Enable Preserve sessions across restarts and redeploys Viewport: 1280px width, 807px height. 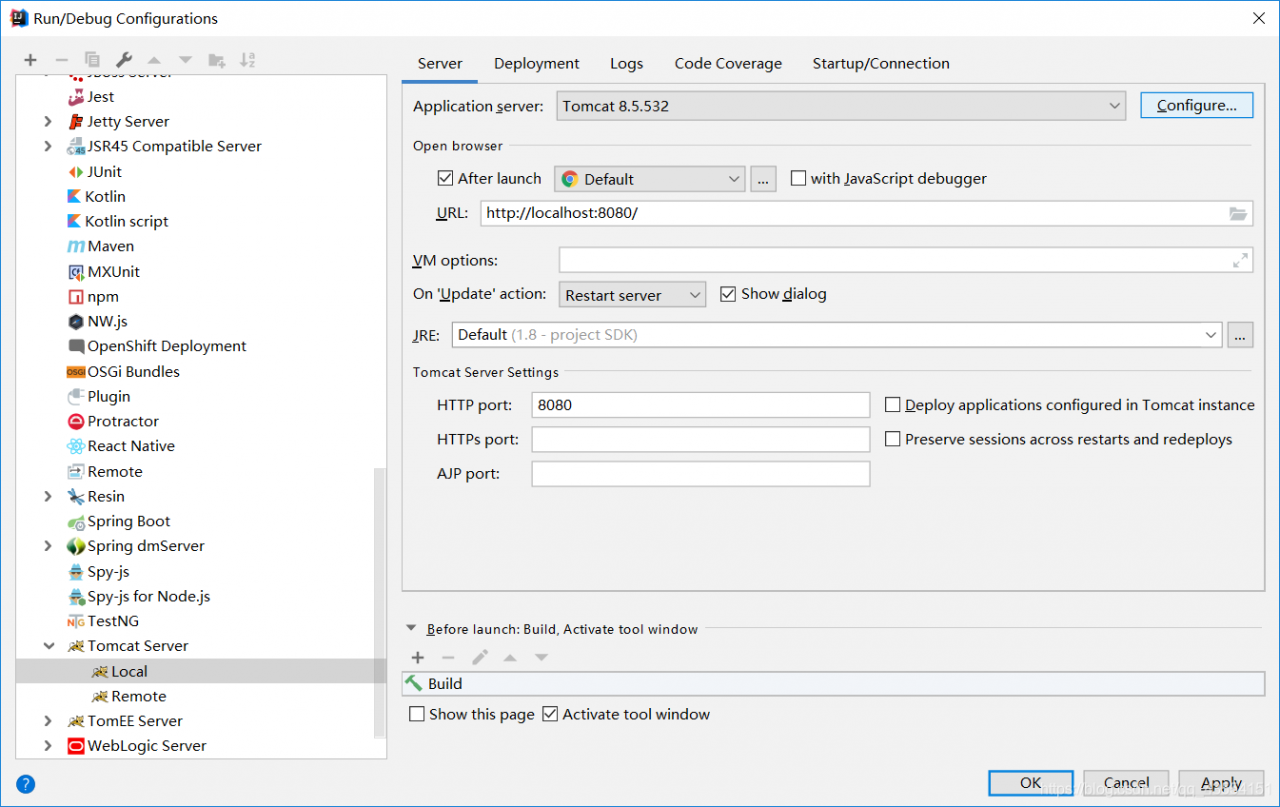tap(893, 439)
